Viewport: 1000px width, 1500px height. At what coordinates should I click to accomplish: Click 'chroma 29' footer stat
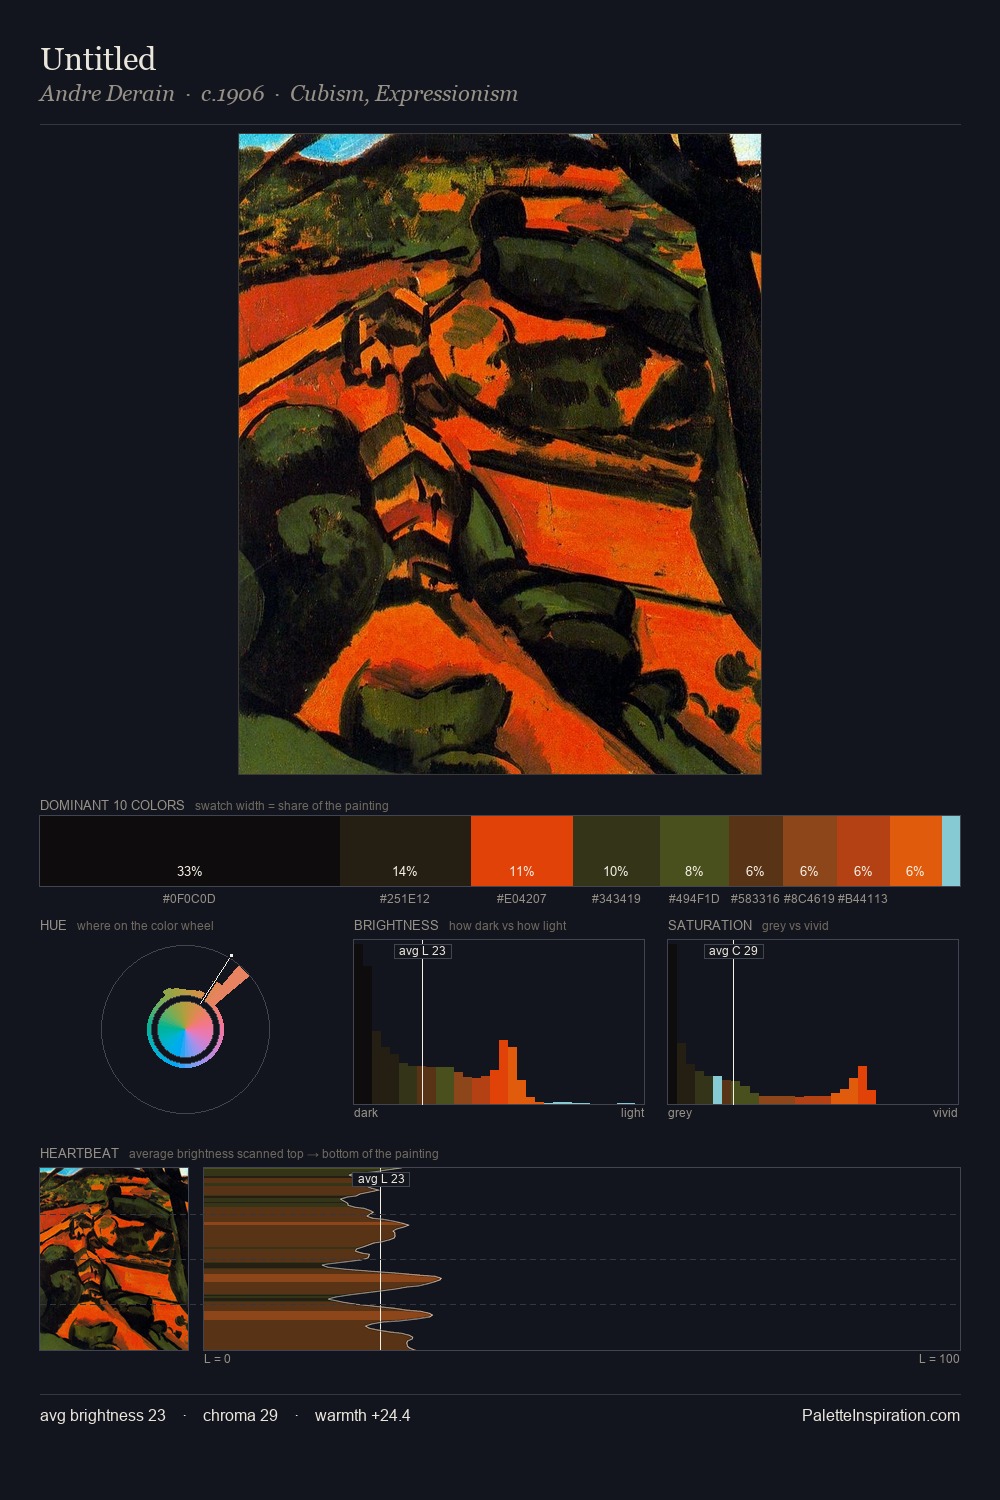click(x=240, y=1415)
